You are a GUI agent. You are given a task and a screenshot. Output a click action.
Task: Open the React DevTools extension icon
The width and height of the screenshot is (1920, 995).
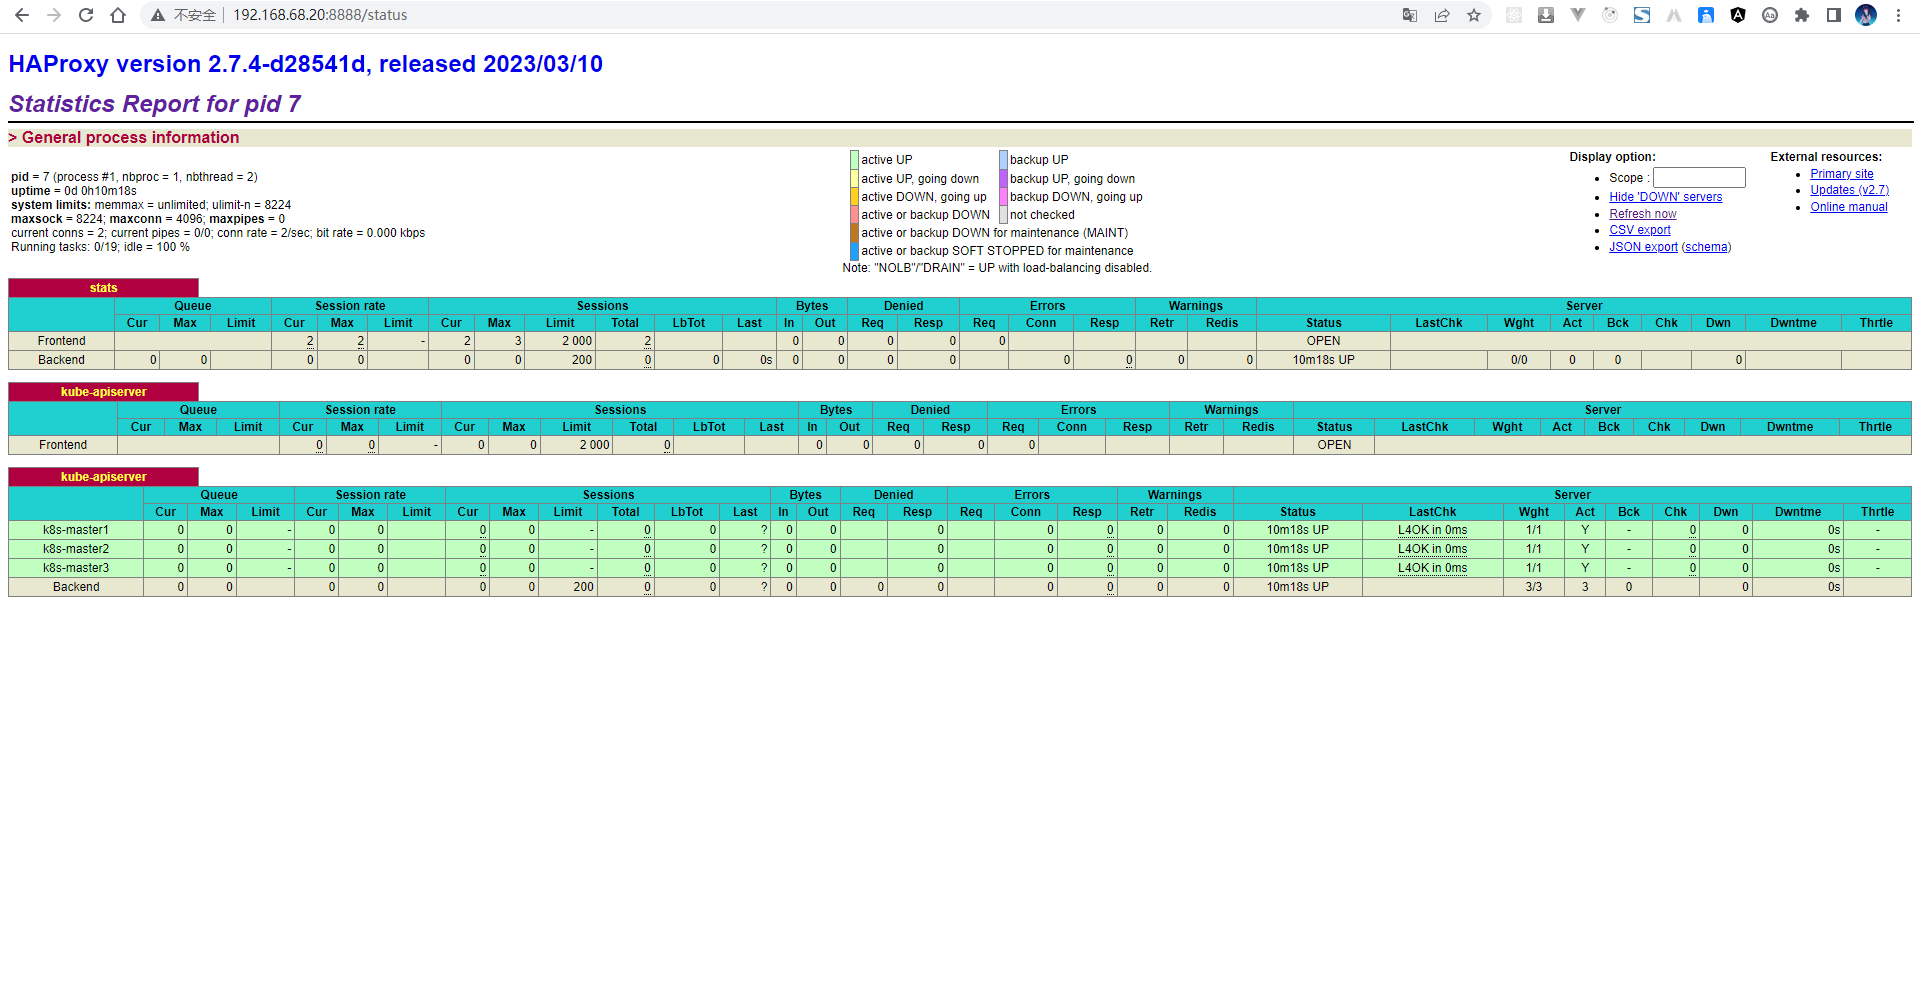click(x=1514, y=15)
